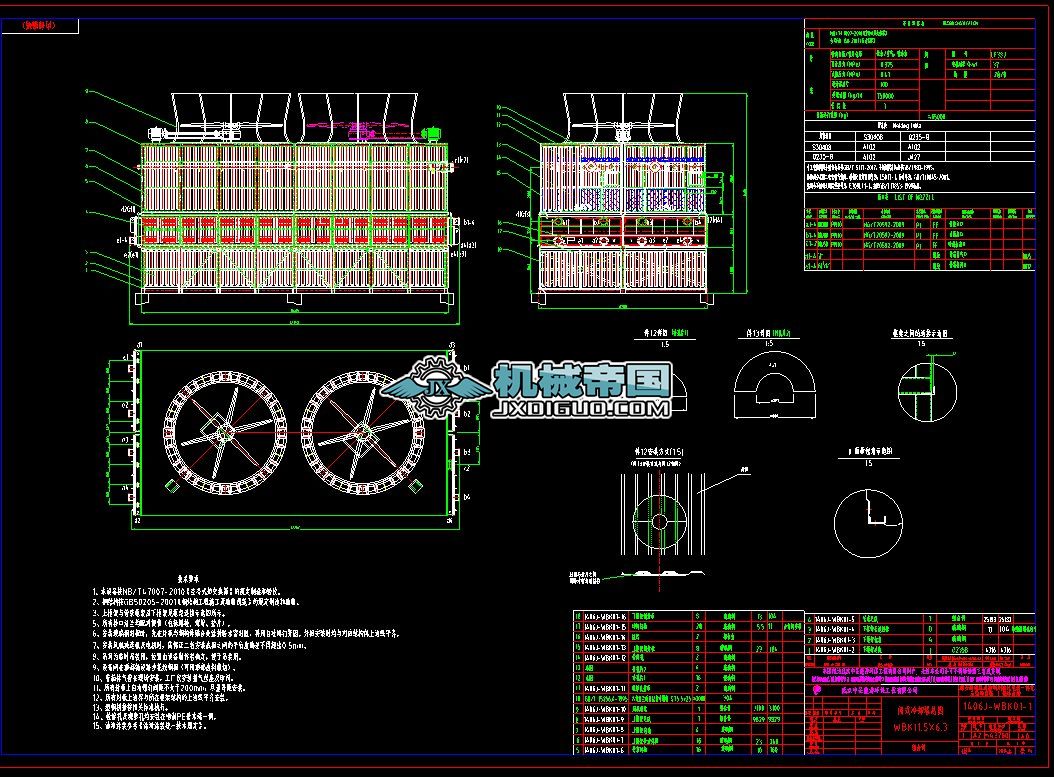Click the Welding data heading

tap(899, 126)
